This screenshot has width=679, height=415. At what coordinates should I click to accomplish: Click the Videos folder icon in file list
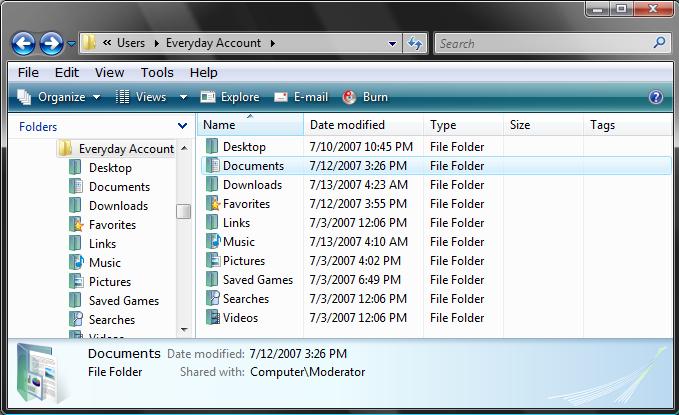pos(212,318)
